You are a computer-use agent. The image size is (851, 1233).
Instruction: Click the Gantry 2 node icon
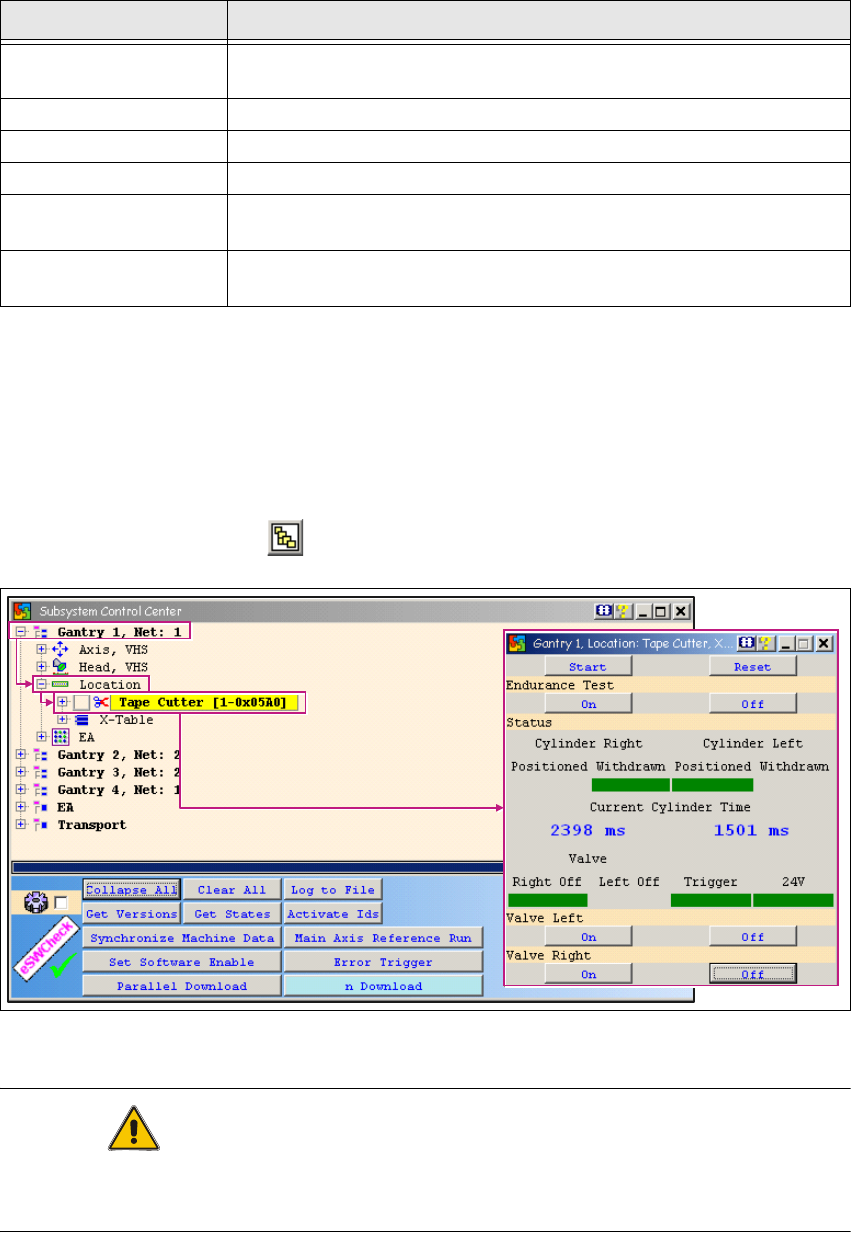[x=39, y=755]
